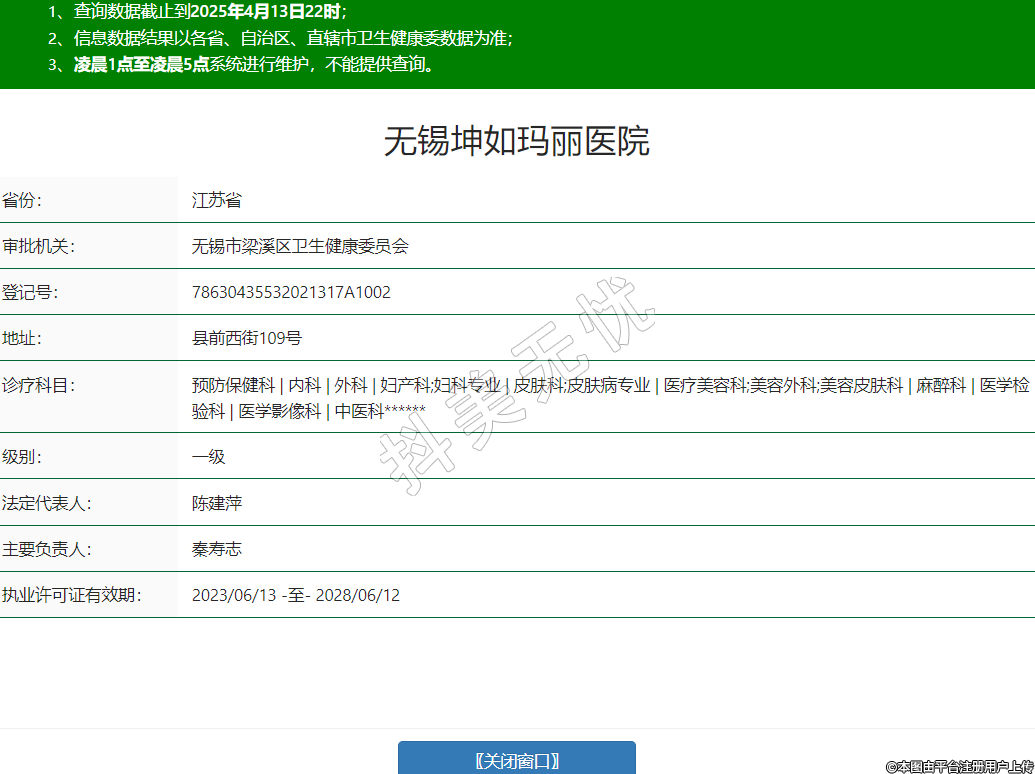The image size is (1035, 774).
Task: Select the 登记号 row label
Action: point(30,292)
